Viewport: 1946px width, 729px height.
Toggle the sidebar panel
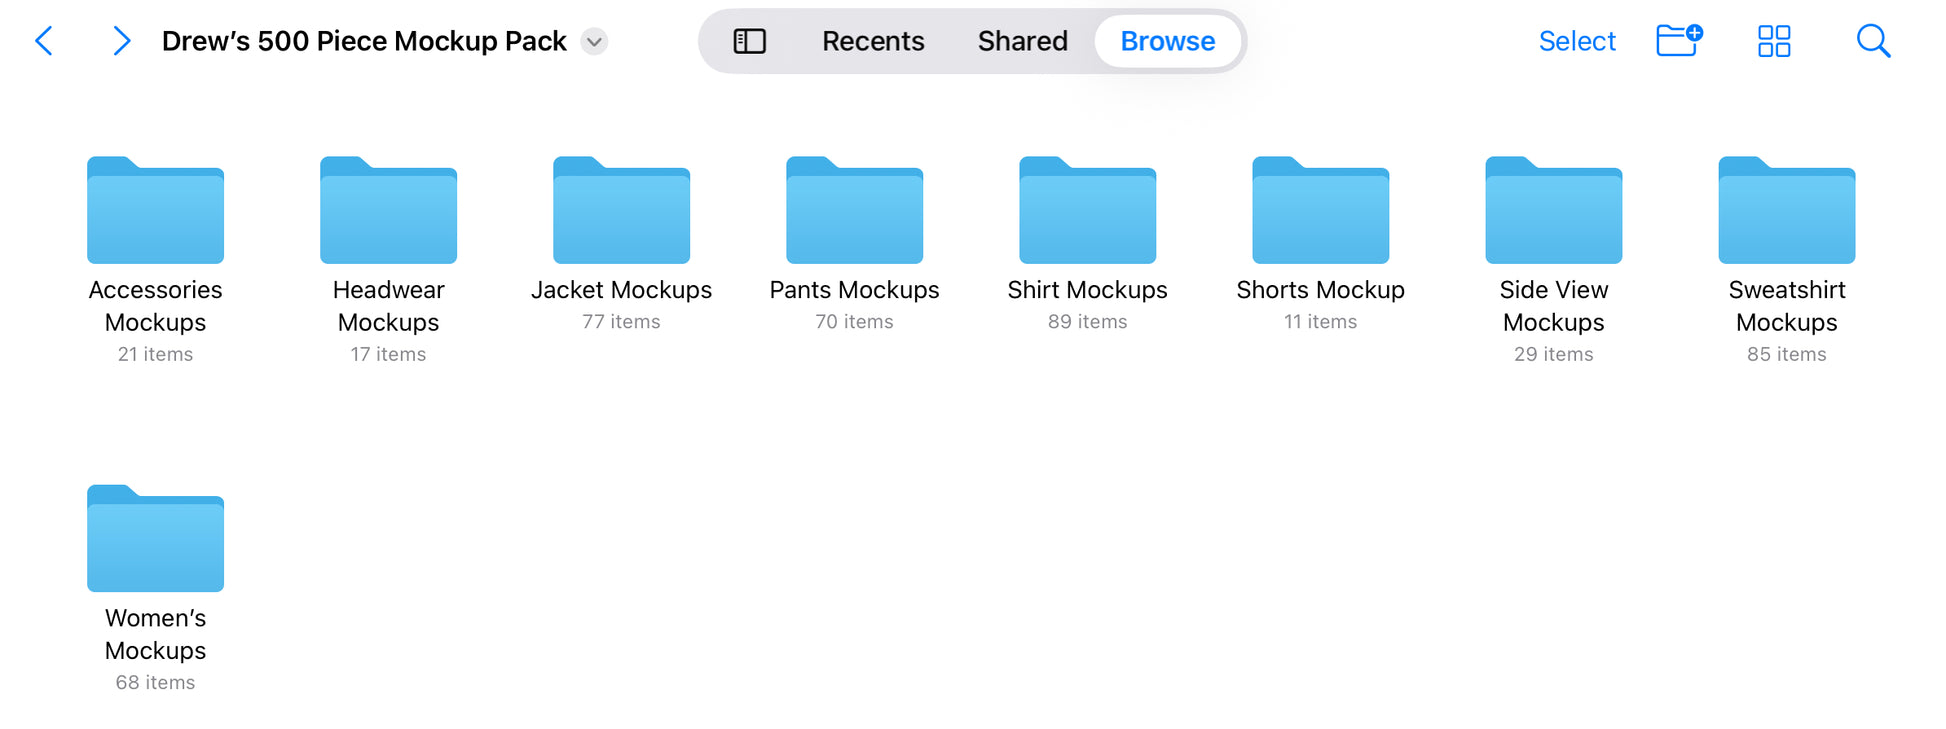pyautogui.click(x=749, y=41)
